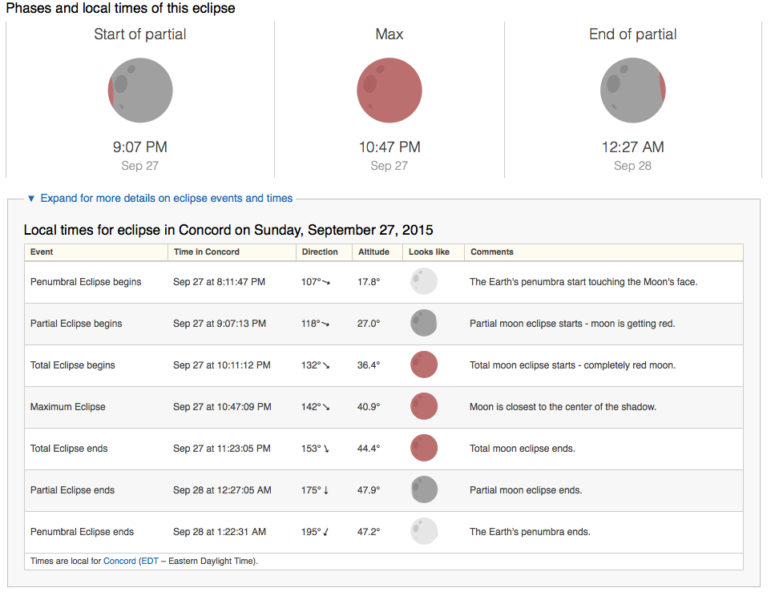Click moon icon in Partial Eclipse ends row
The width and height of the screenshot is (771, 592).
tap(424, 490)
